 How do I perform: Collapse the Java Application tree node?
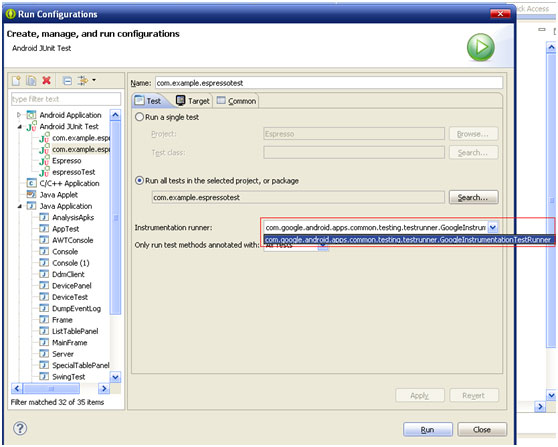pos(19,206)
